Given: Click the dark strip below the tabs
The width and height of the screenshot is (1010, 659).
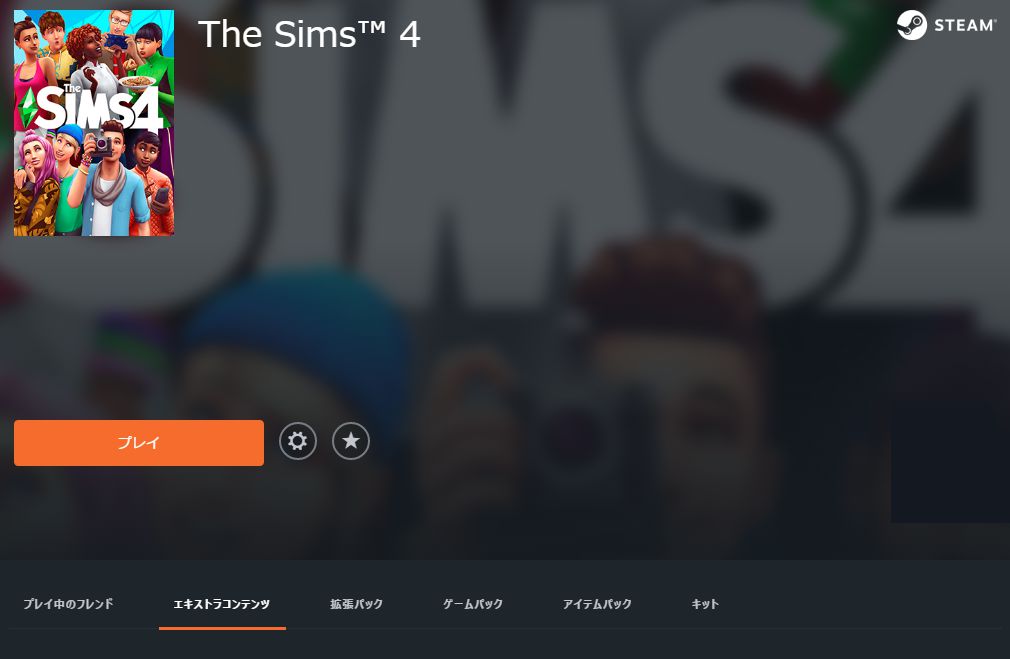Looking at the screenshot, I should pos(505,644).
